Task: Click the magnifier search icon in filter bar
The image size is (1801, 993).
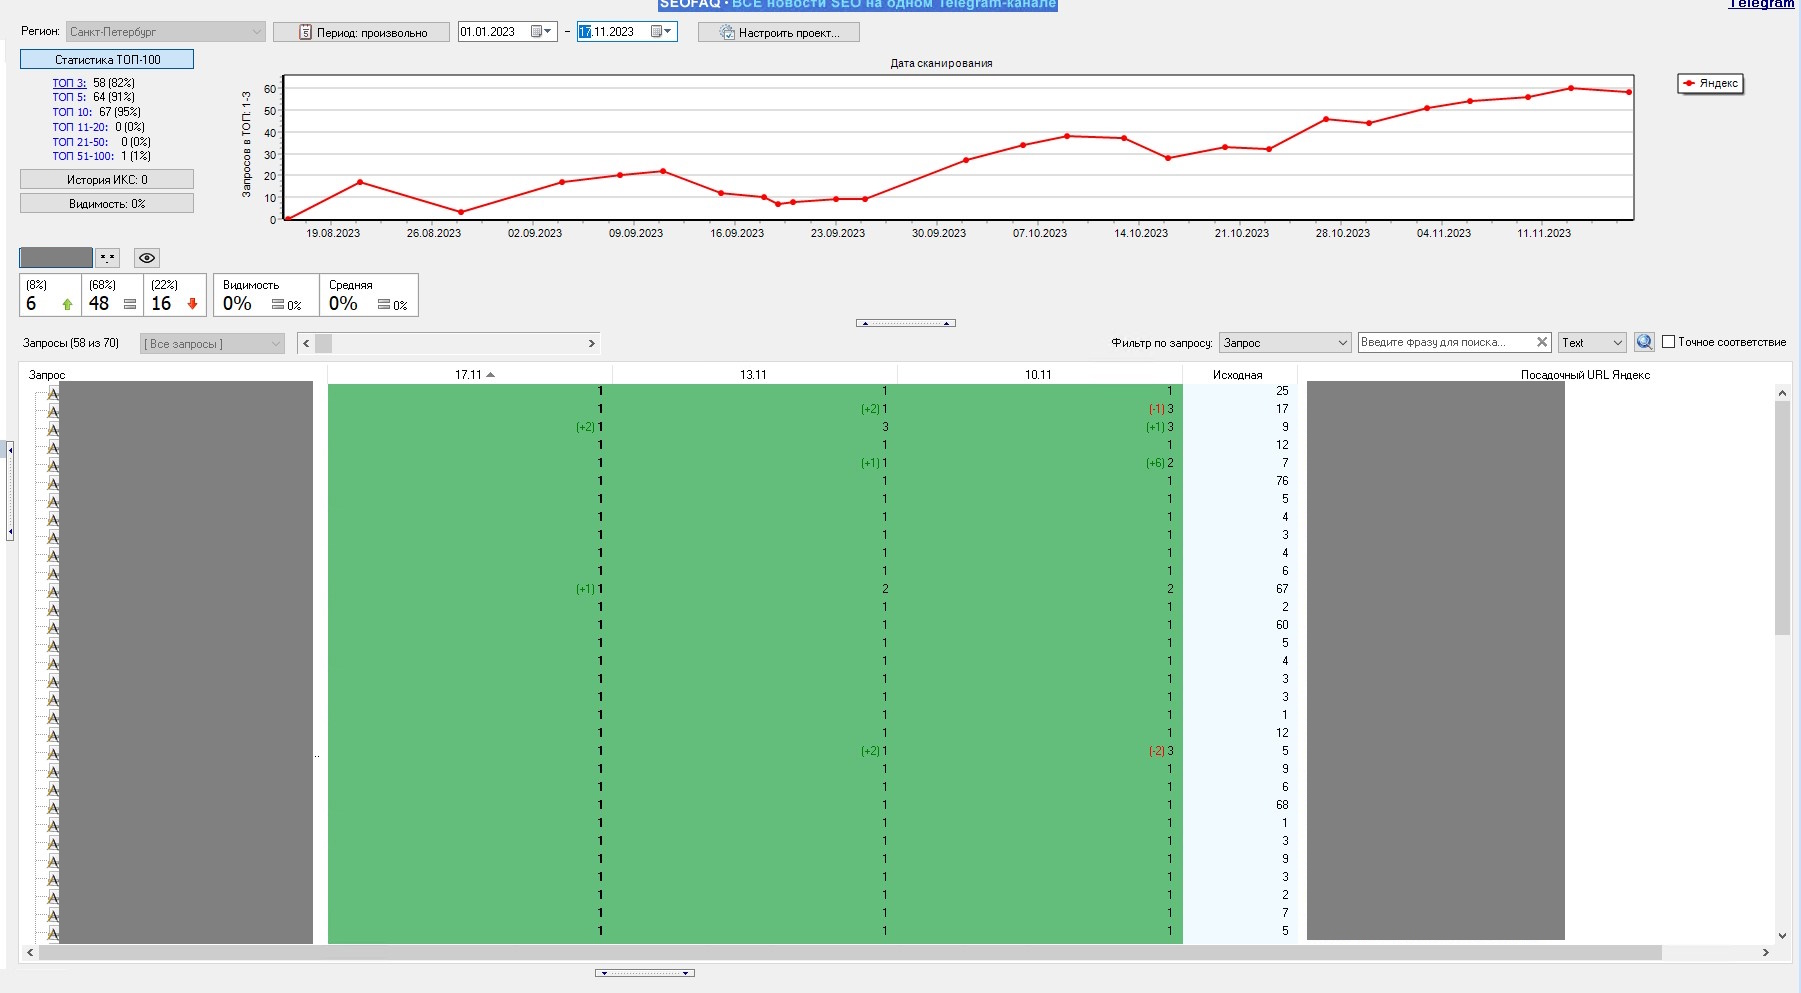Action: tap(1644, 342)
